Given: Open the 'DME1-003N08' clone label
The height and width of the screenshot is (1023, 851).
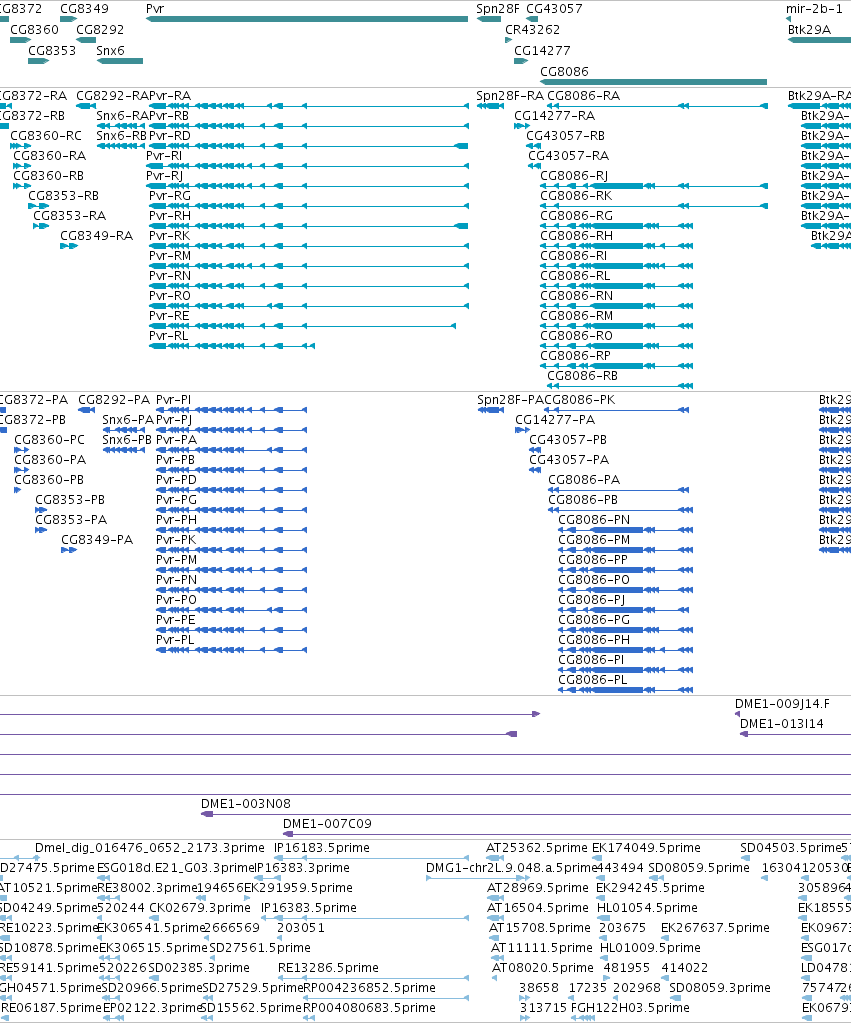Looking at the screenshot, I should pyautogui.click(x=246, y=803).
